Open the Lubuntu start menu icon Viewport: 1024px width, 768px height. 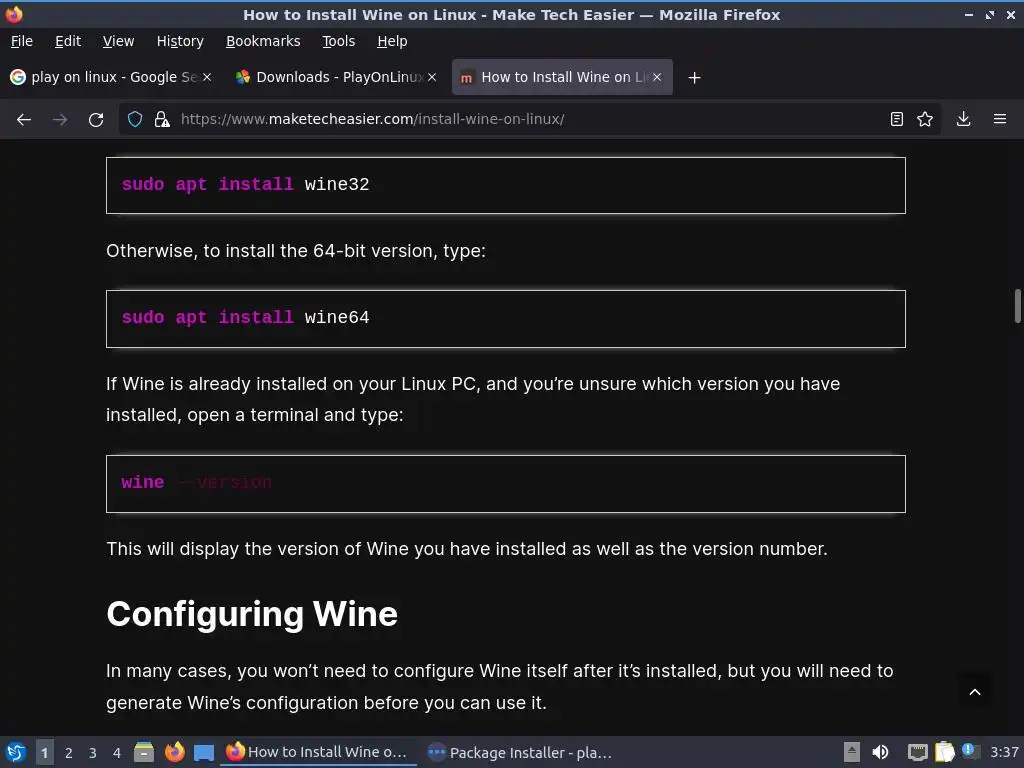click(15, 752)
